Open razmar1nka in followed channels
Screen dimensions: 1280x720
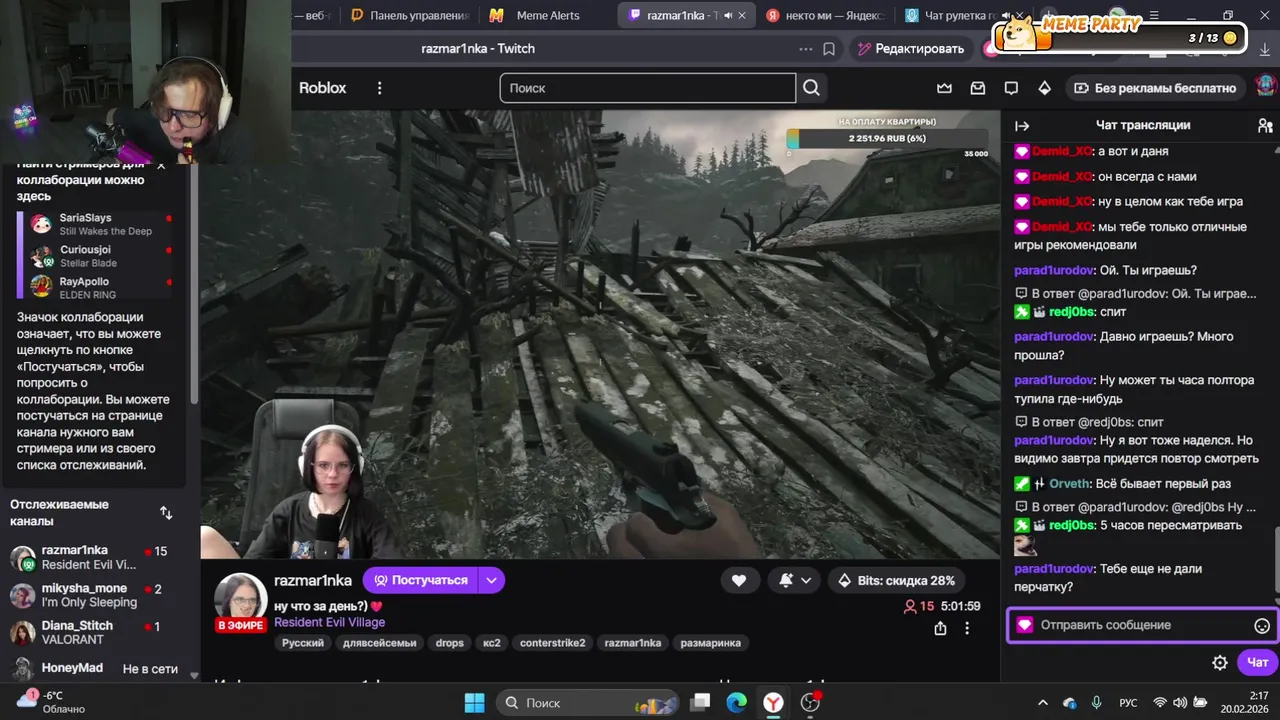click(x=95, y=558)
